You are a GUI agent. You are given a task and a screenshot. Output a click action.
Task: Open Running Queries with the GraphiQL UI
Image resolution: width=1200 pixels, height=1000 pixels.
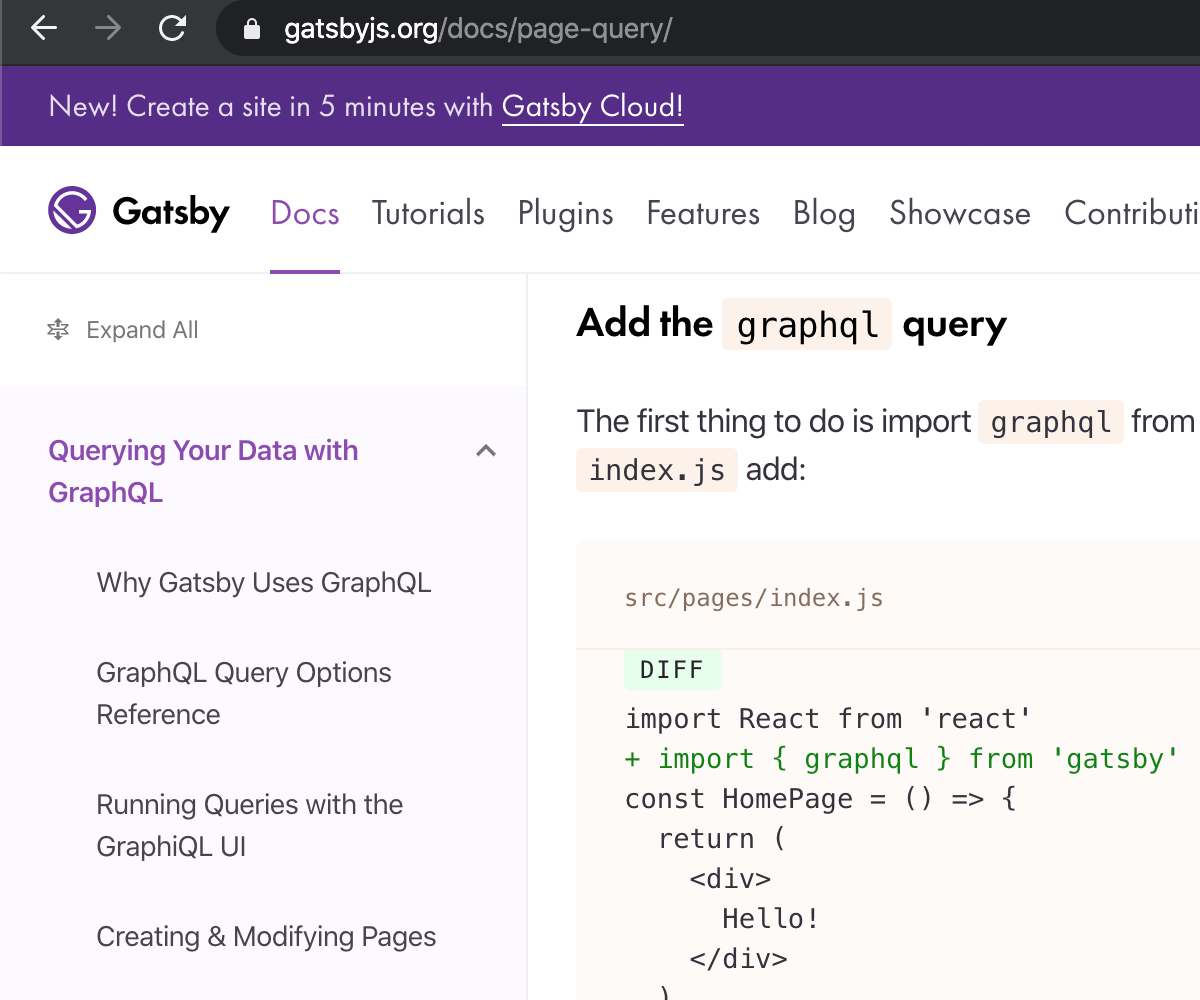pyautogui.click(x=250, y=825)
